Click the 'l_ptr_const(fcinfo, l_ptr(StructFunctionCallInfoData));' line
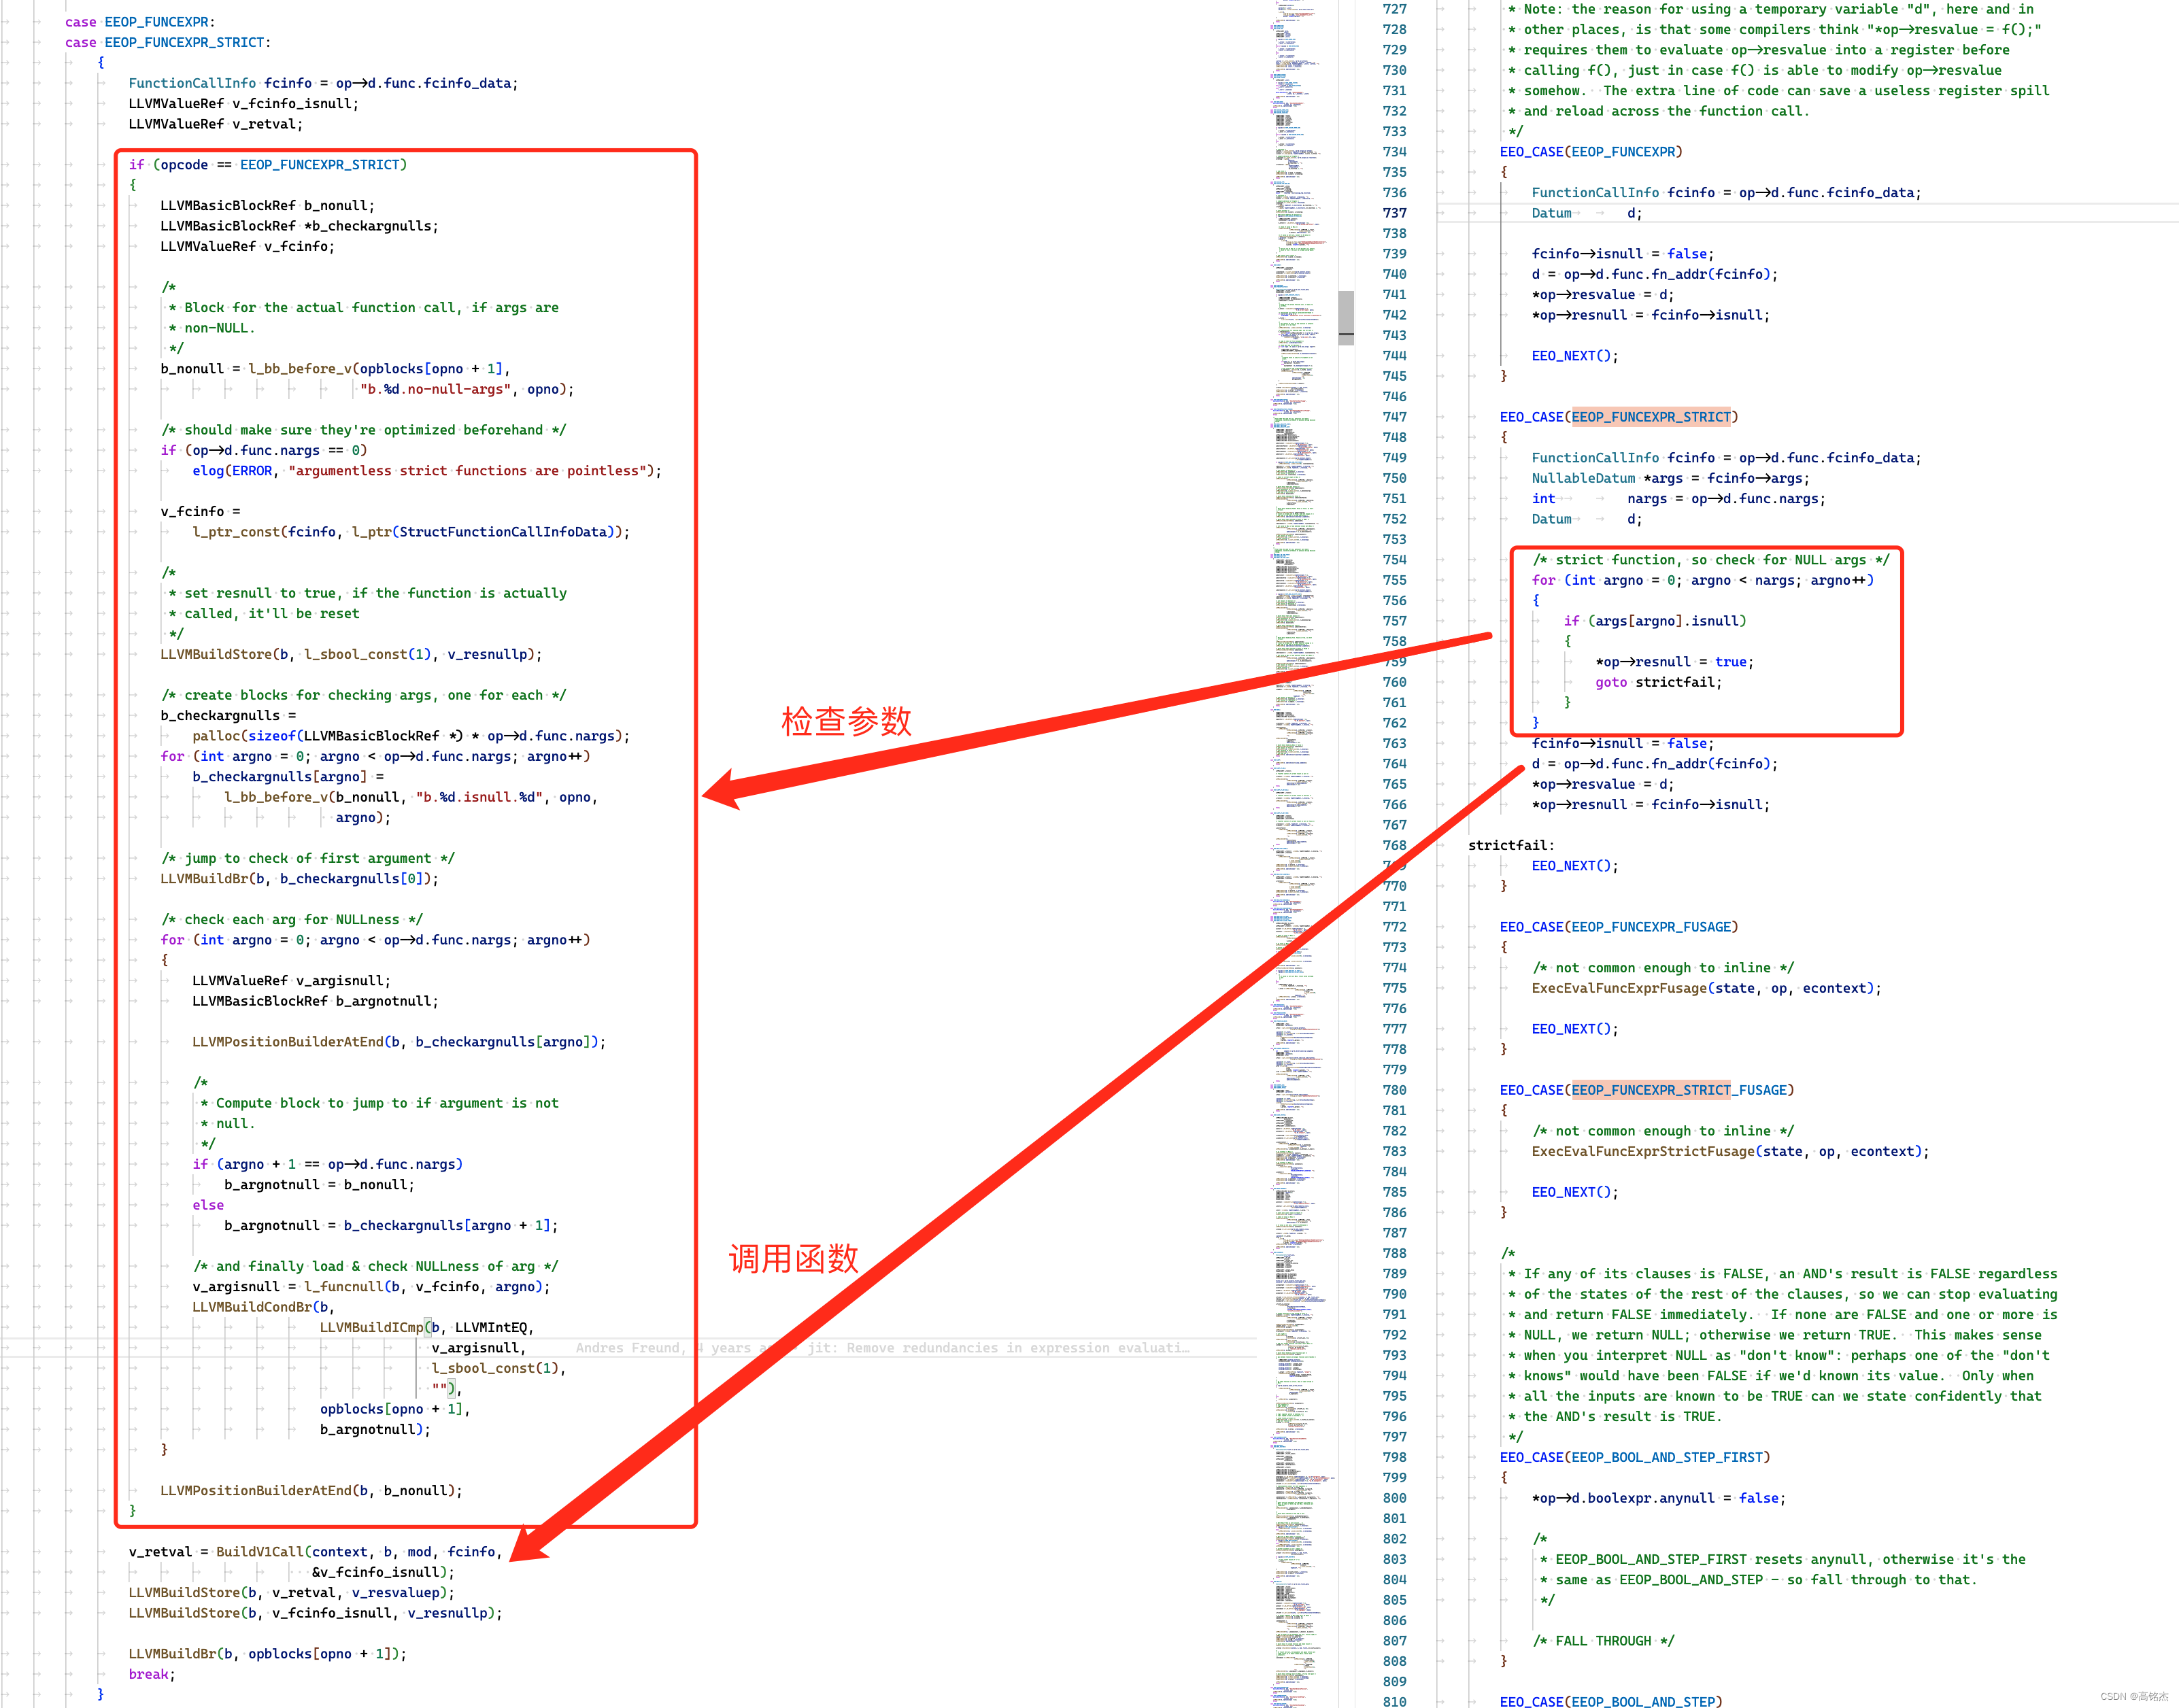The image size is (2179, 1708). 411,532
